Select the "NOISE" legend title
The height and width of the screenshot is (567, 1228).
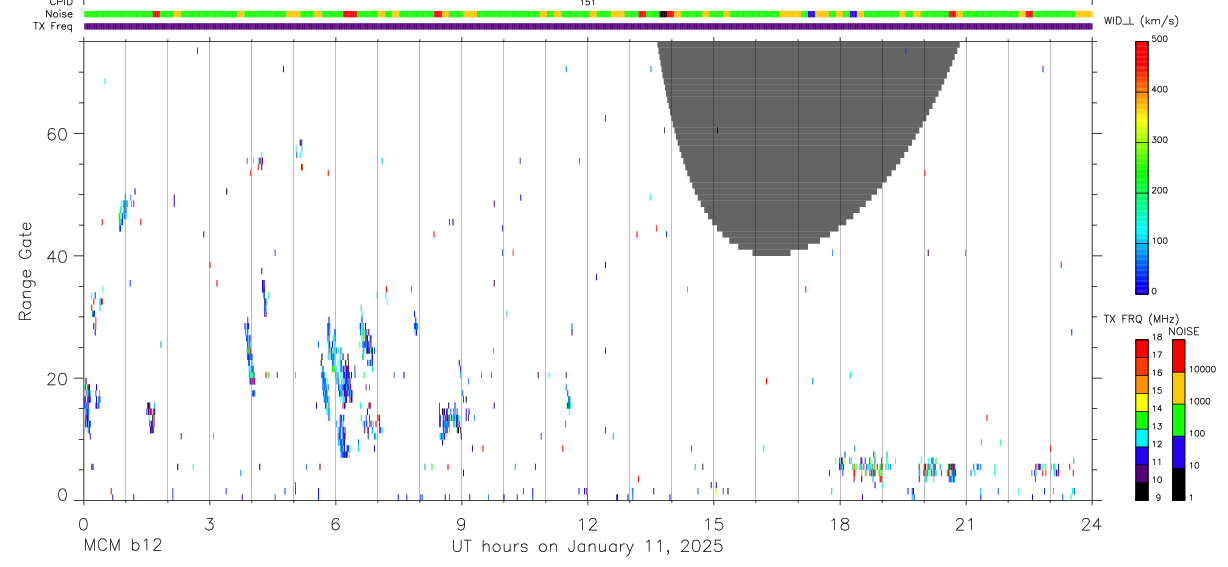(1183, 331)
